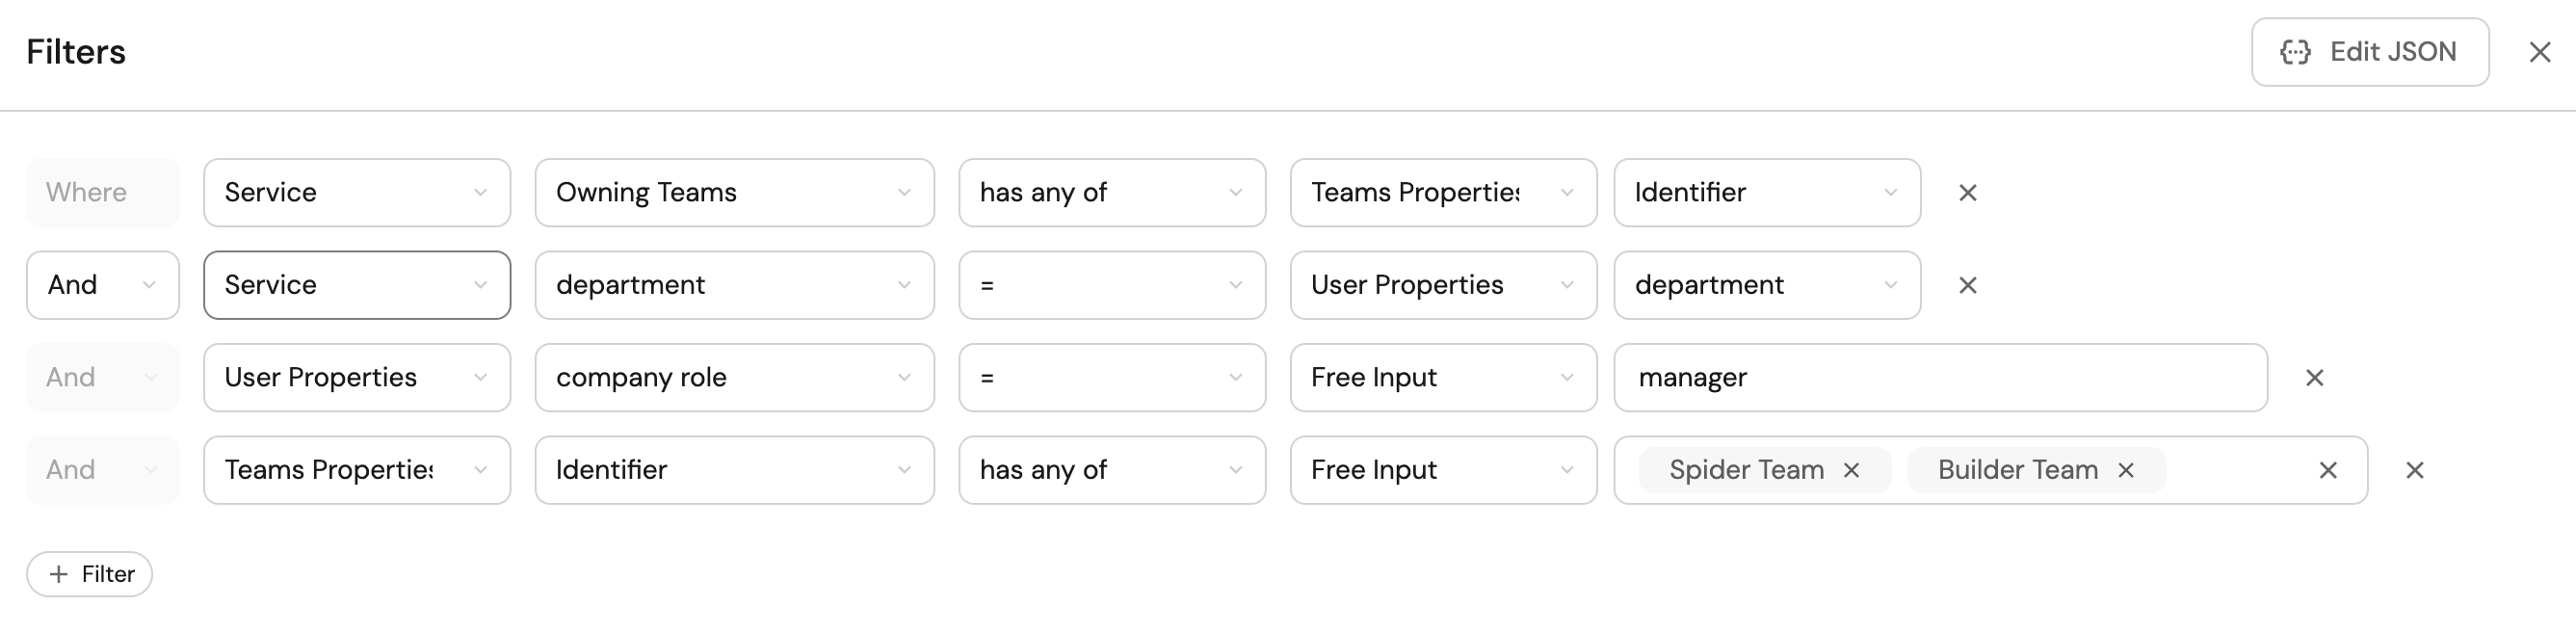Open the 'has any of' operator in first row
Screen dimensions: 2576x632
(1111, 193)
